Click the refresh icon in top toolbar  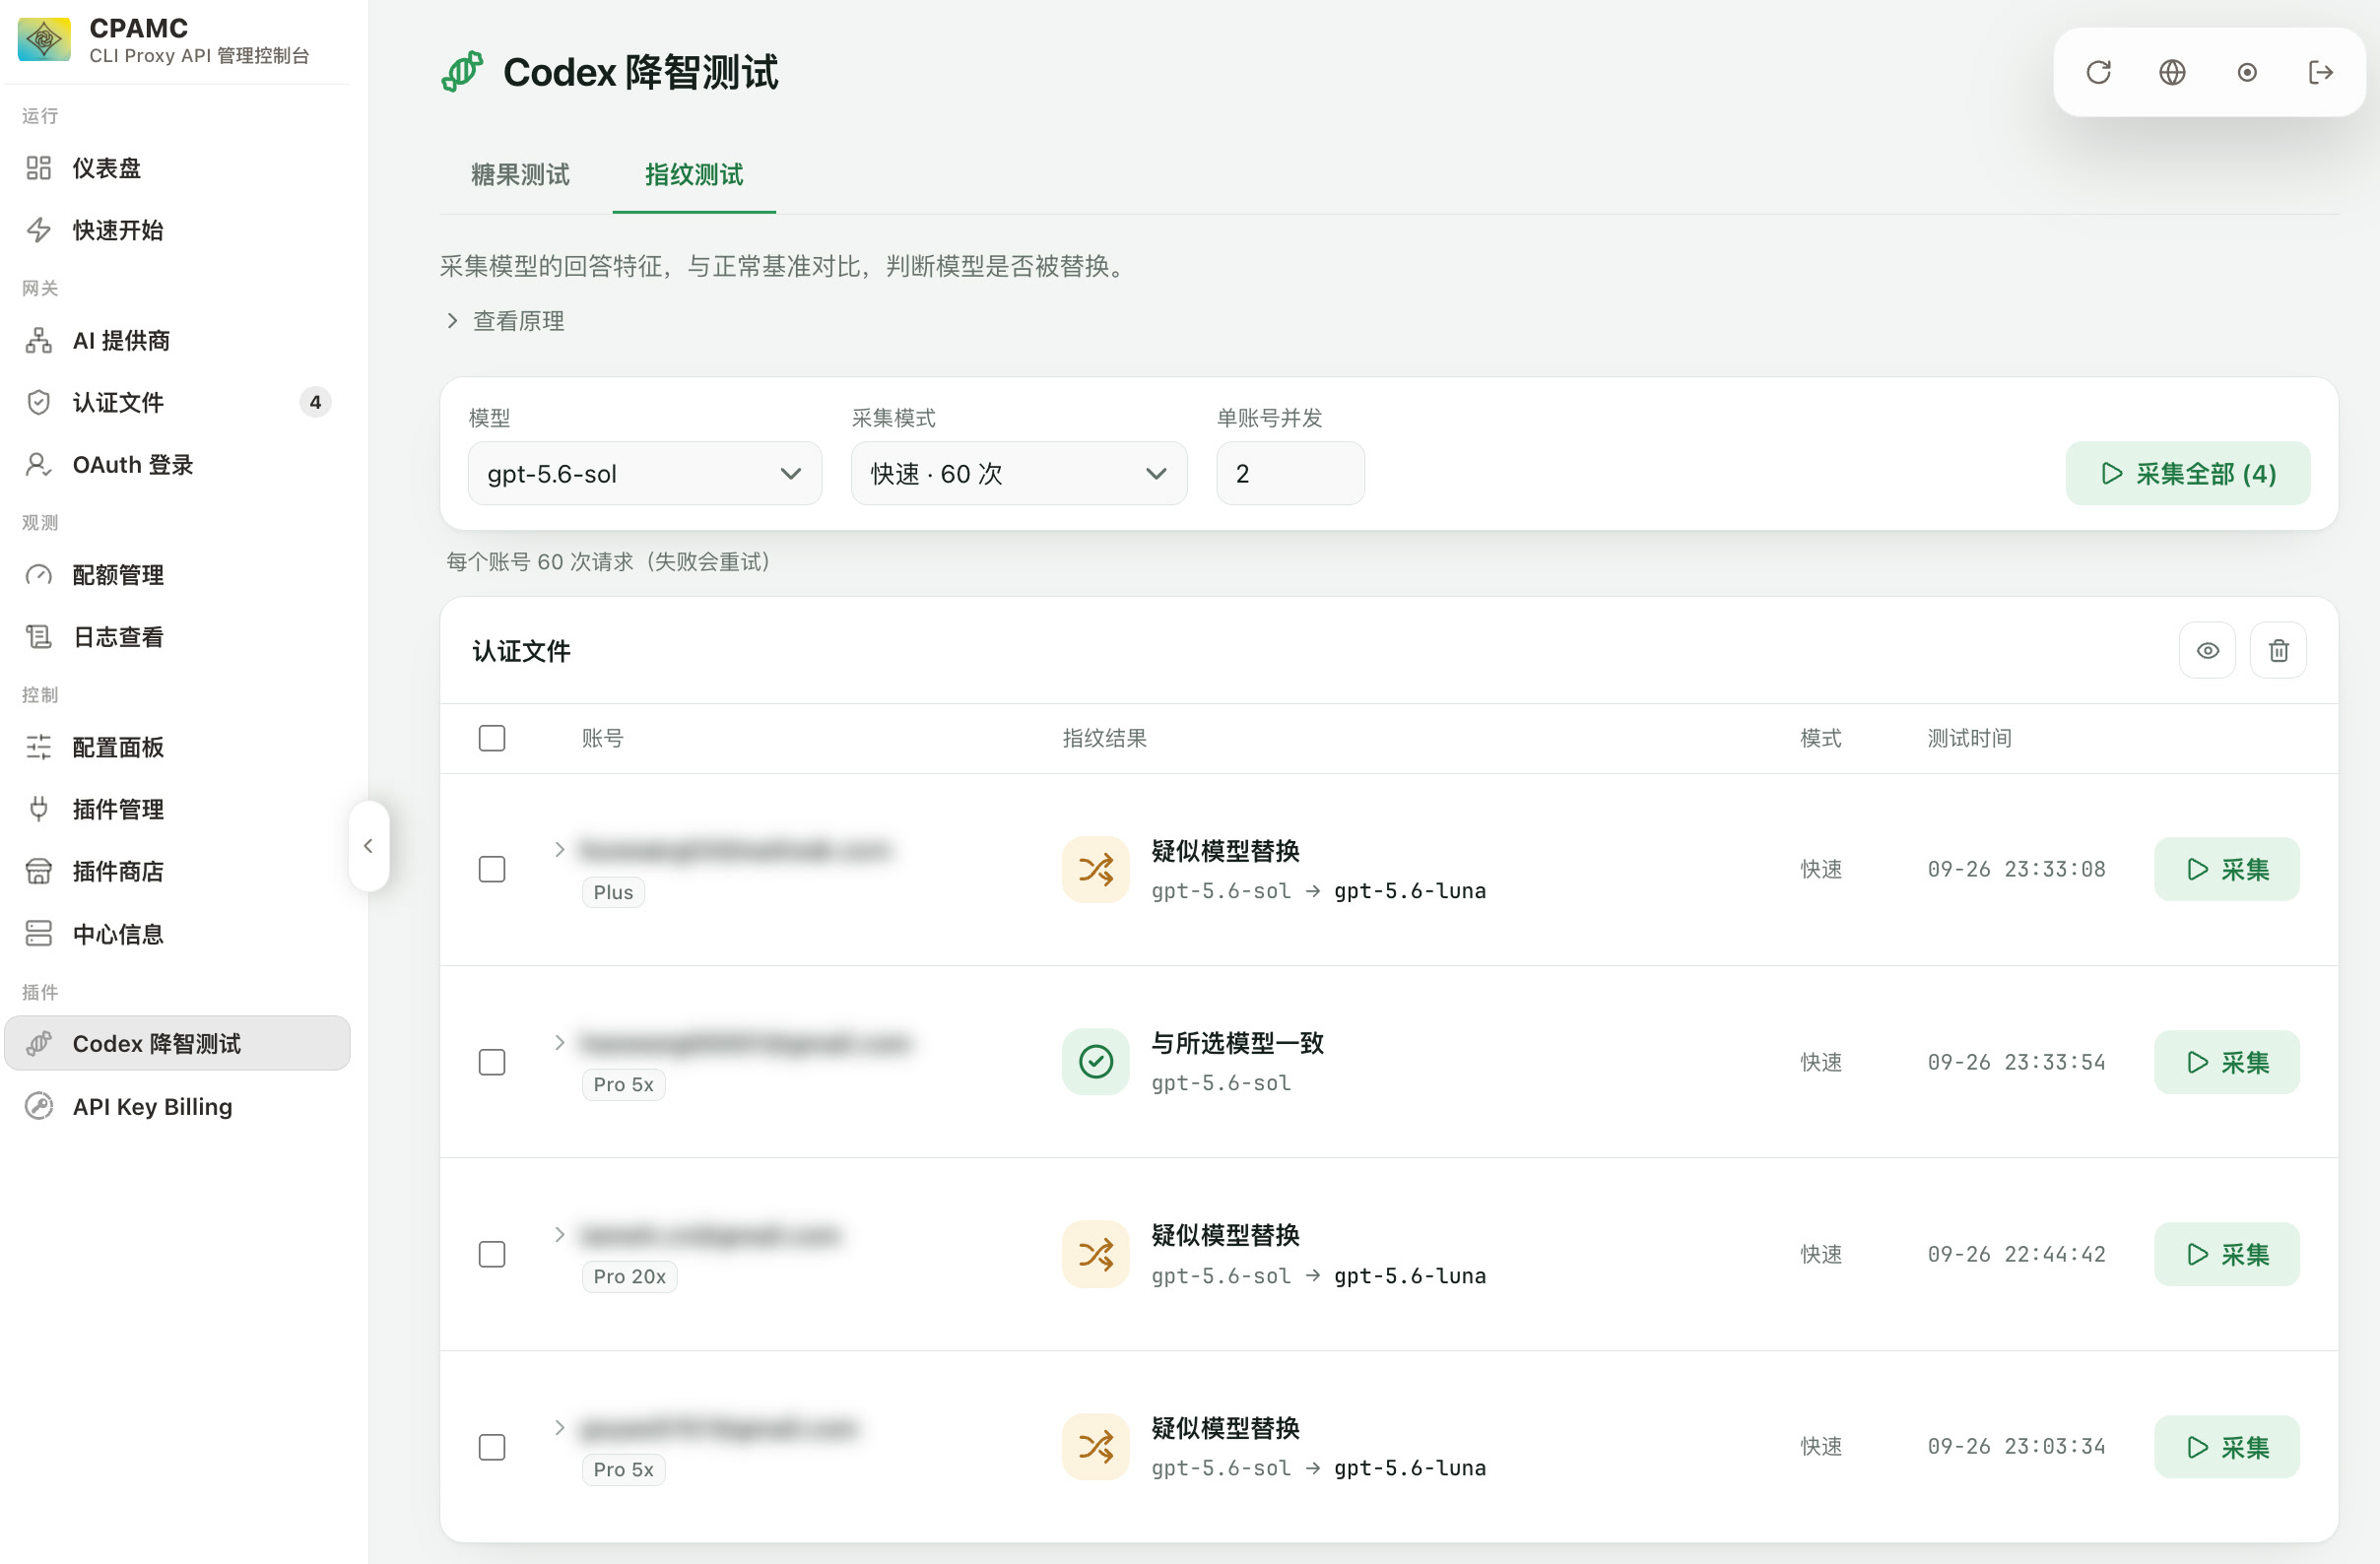click(2098, 72)
